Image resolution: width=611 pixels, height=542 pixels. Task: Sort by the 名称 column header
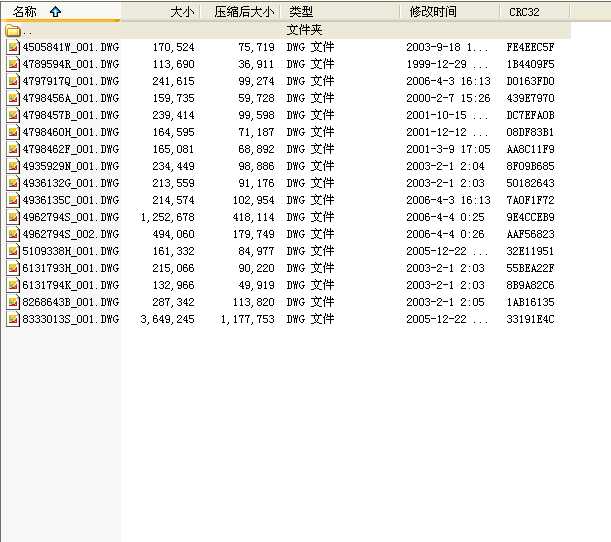click(x=61, y=11)
